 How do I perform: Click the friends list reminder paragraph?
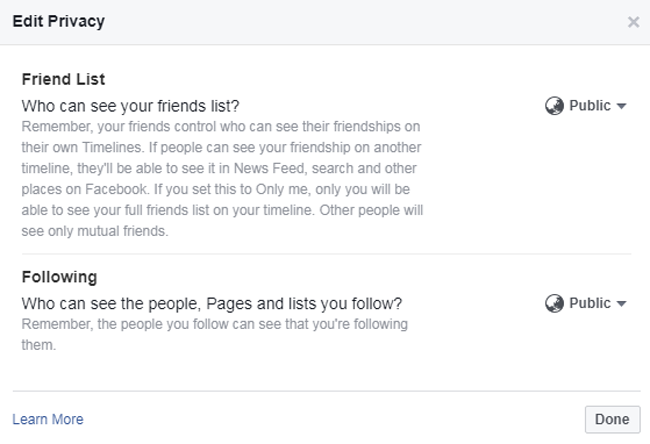tap(222, 179)
